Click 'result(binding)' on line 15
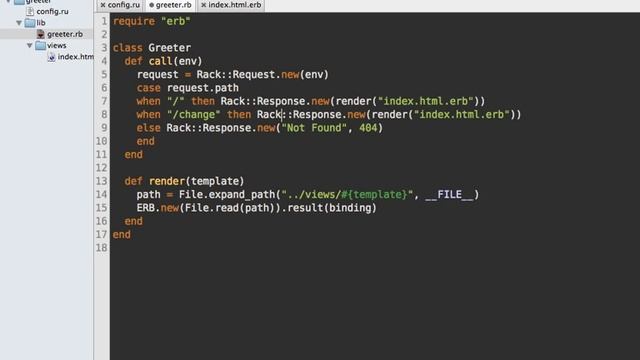640x360 pixels. click(332, 208)
